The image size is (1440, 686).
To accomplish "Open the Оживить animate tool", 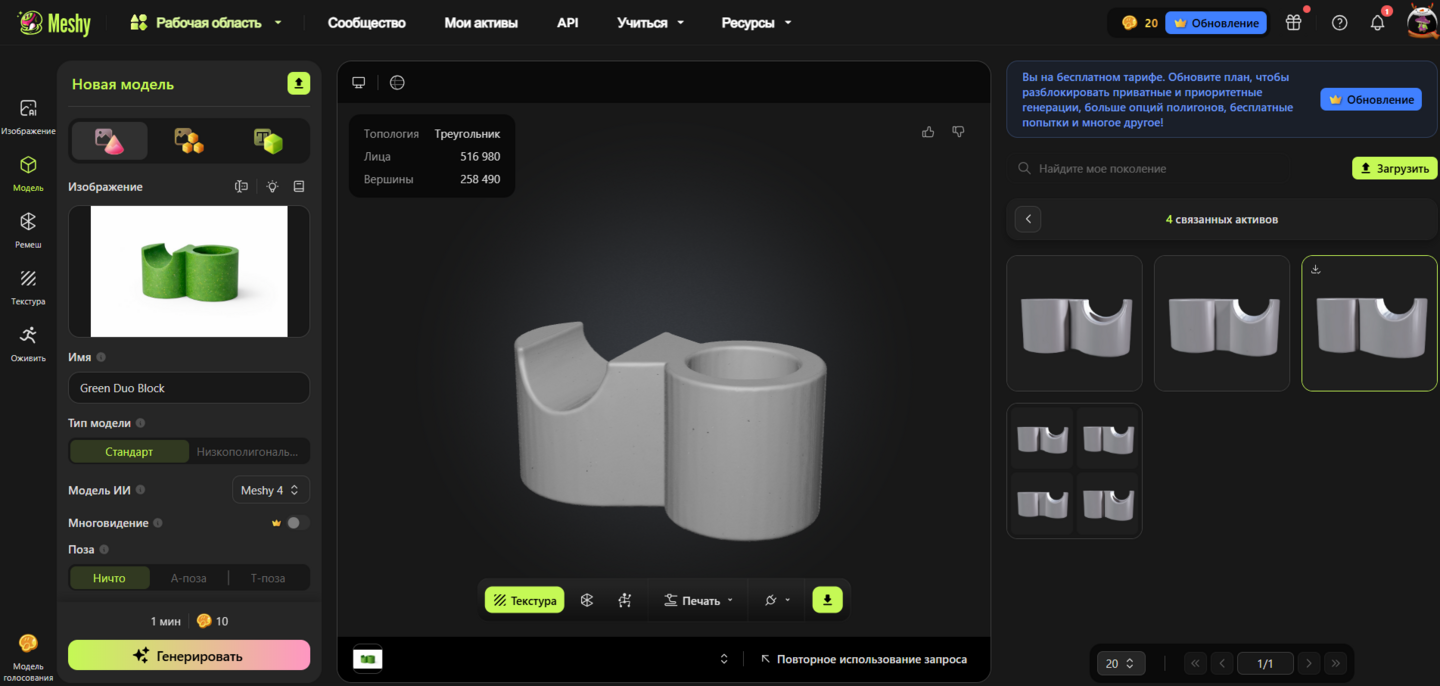I will [x=28, y=343].
